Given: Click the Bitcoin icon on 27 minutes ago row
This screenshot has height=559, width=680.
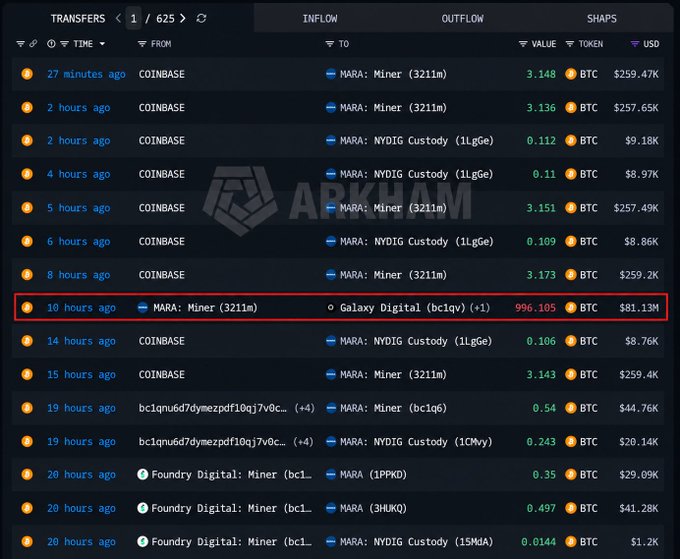Looking at the screenshot, I should click(x=27, y=74).
